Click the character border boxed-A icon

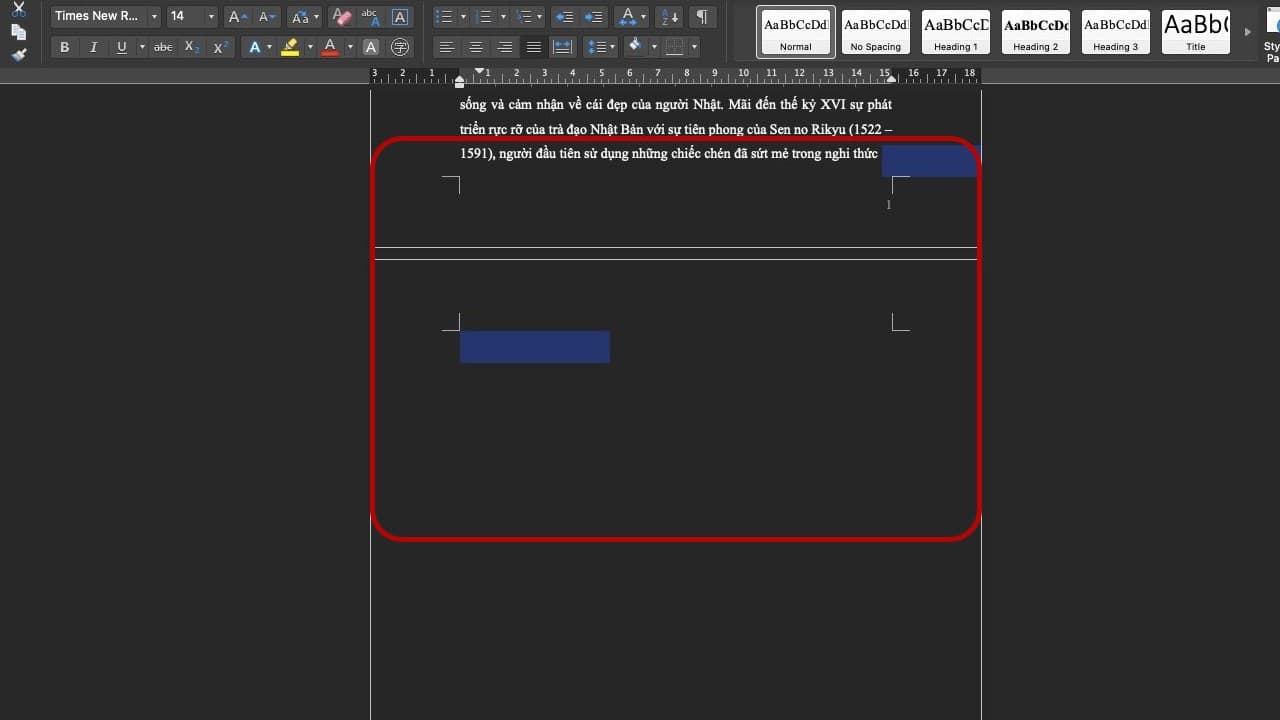coord(400,17)
